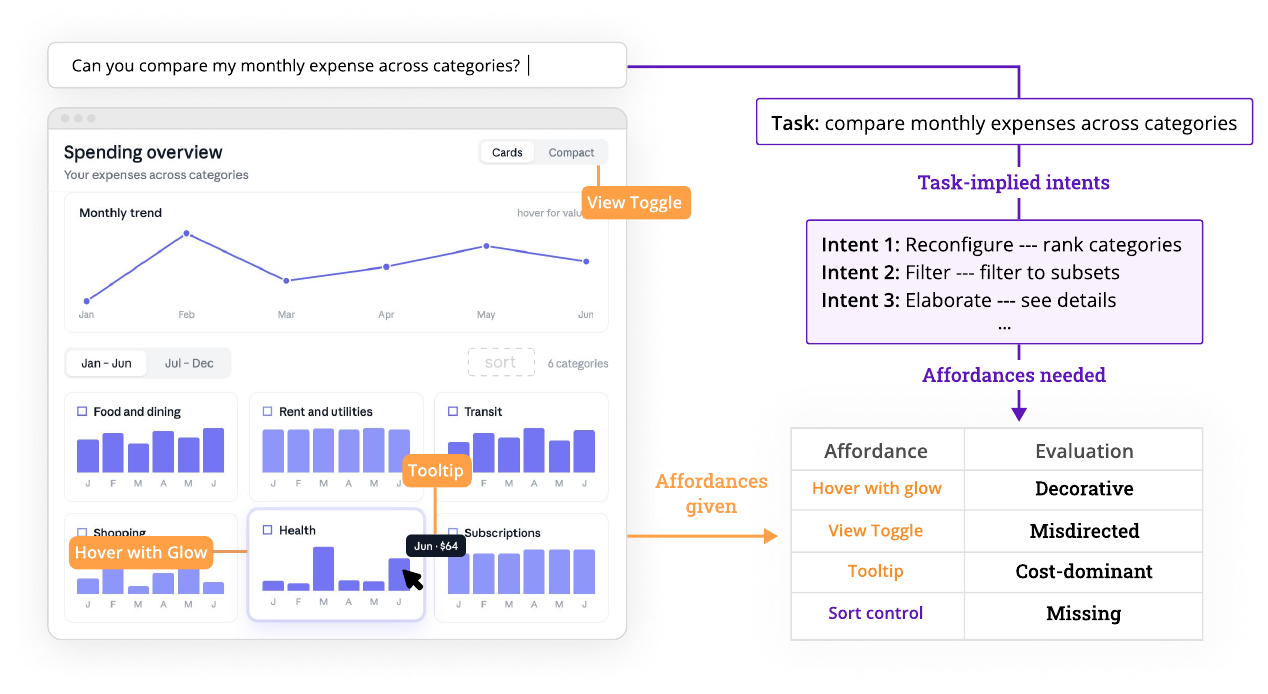Click the Mar data point on Monthly trend
Viewport: 1268px width, 694px height.
[x=286, y=280]
